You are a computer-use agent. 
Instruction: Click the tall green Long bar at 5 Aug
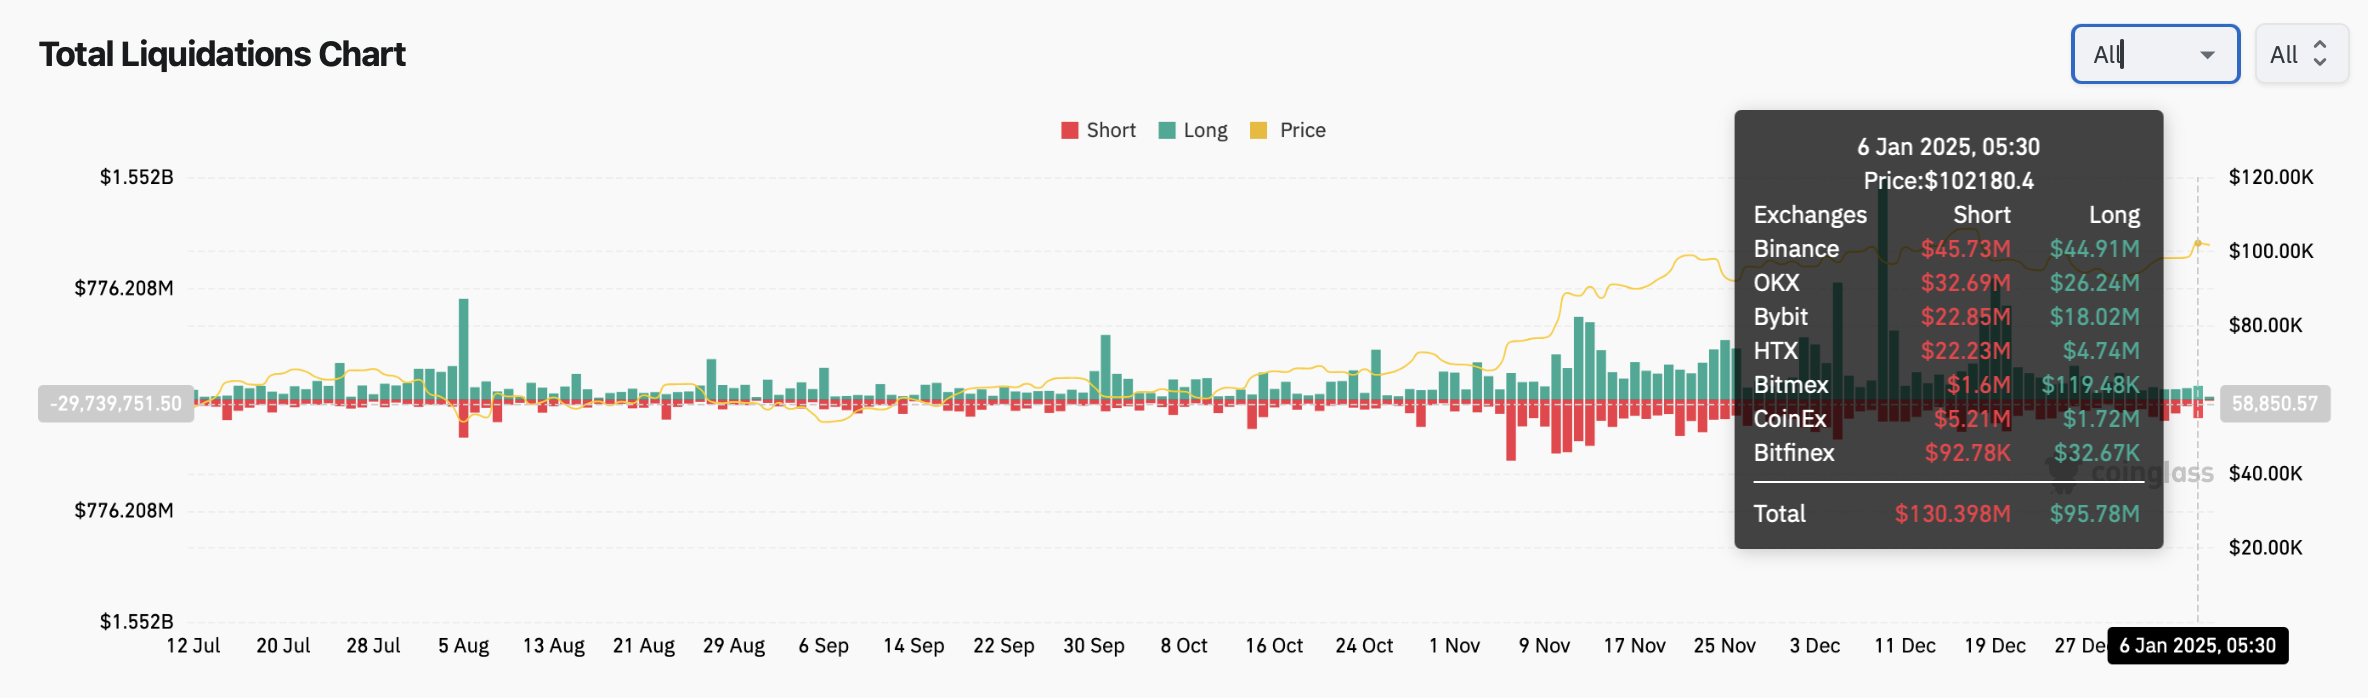(x=464, y=350)
